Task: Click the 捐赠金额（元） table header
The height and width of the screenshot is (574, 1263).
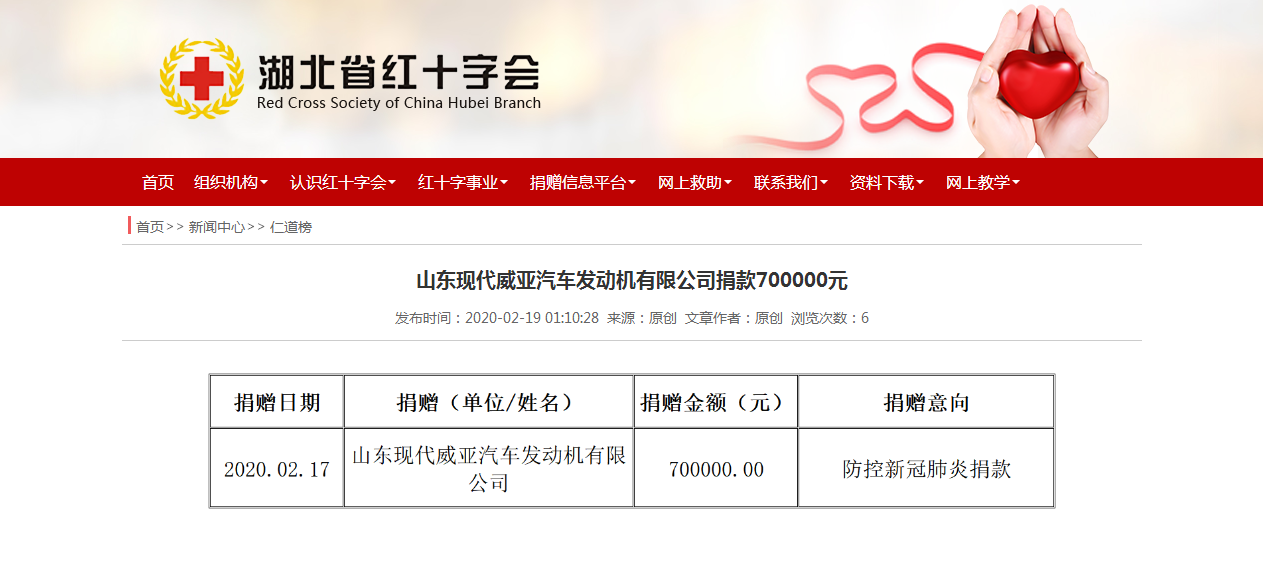Action: click(716, 402)
